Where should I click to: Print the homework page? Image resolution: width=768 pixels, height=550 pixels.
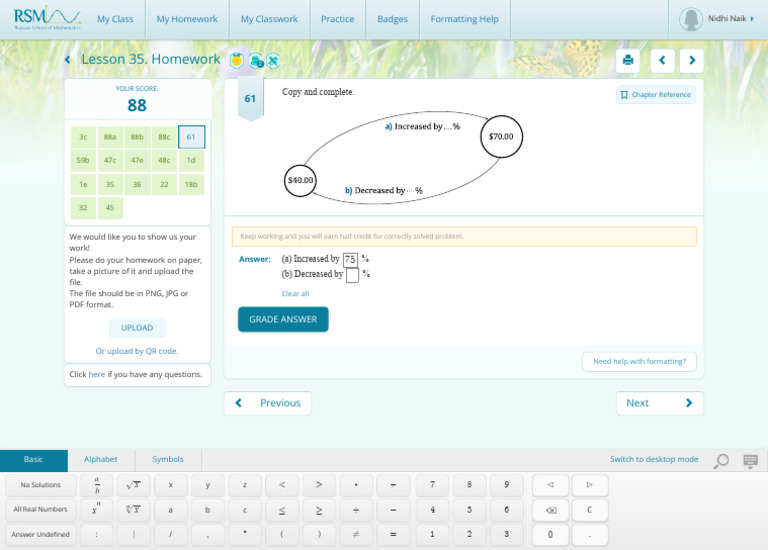coord(627,60)
